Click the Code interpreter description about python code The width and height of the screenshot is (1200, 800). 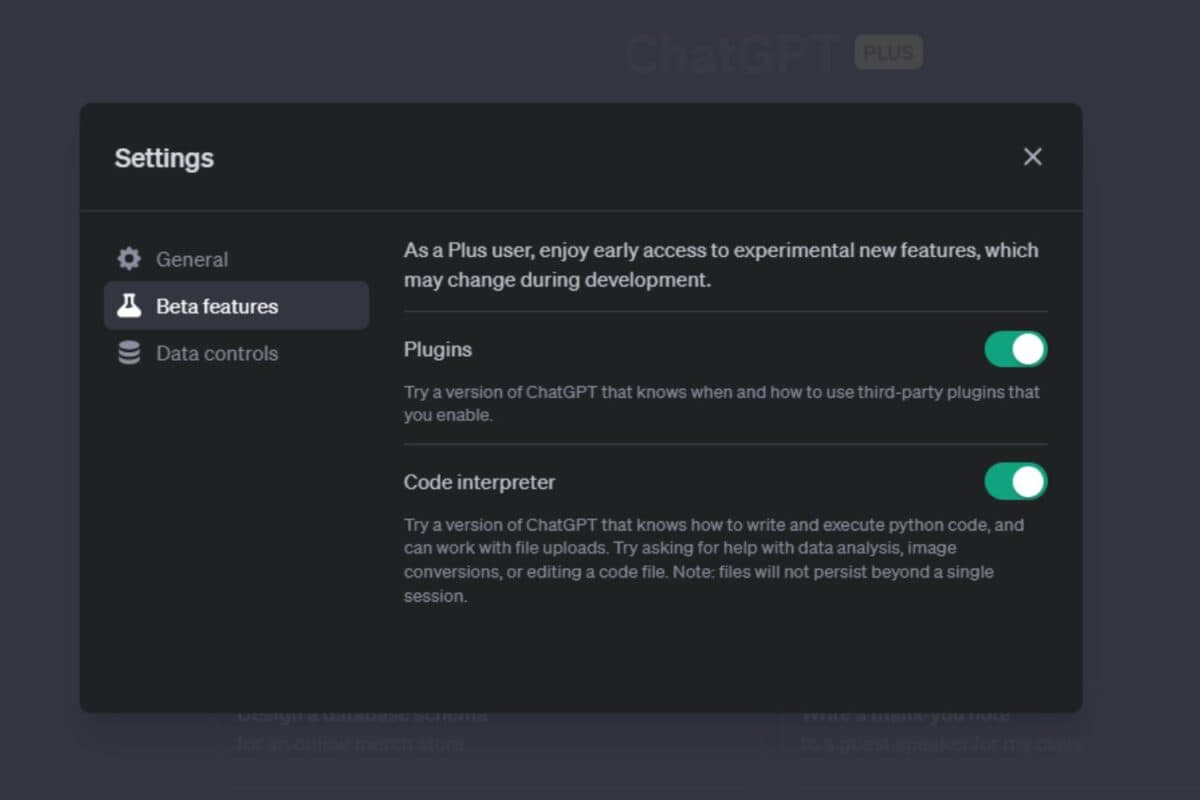click(x=714, y=560)
